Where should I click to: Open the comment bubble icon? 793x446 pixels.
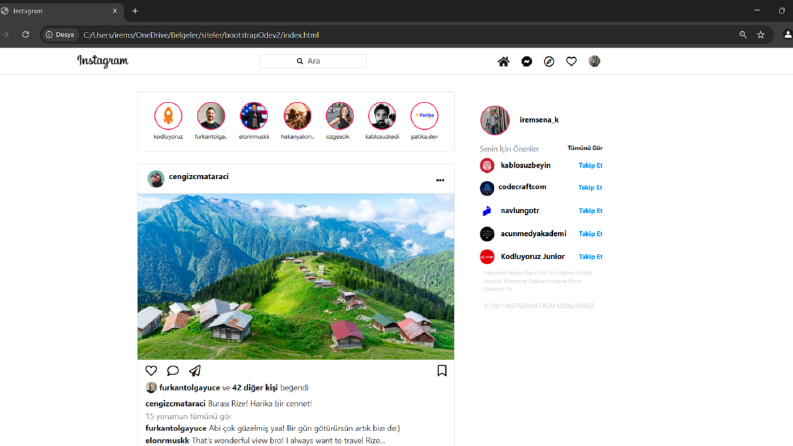[x=173, y=371]
